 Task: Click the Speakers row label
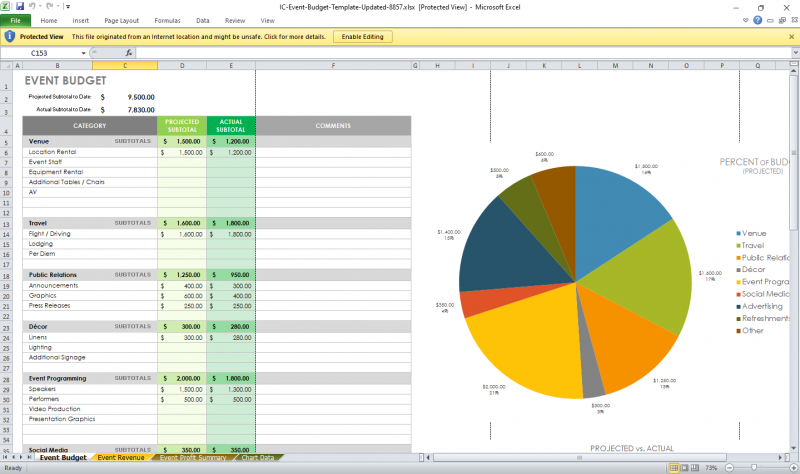point(42,389)
